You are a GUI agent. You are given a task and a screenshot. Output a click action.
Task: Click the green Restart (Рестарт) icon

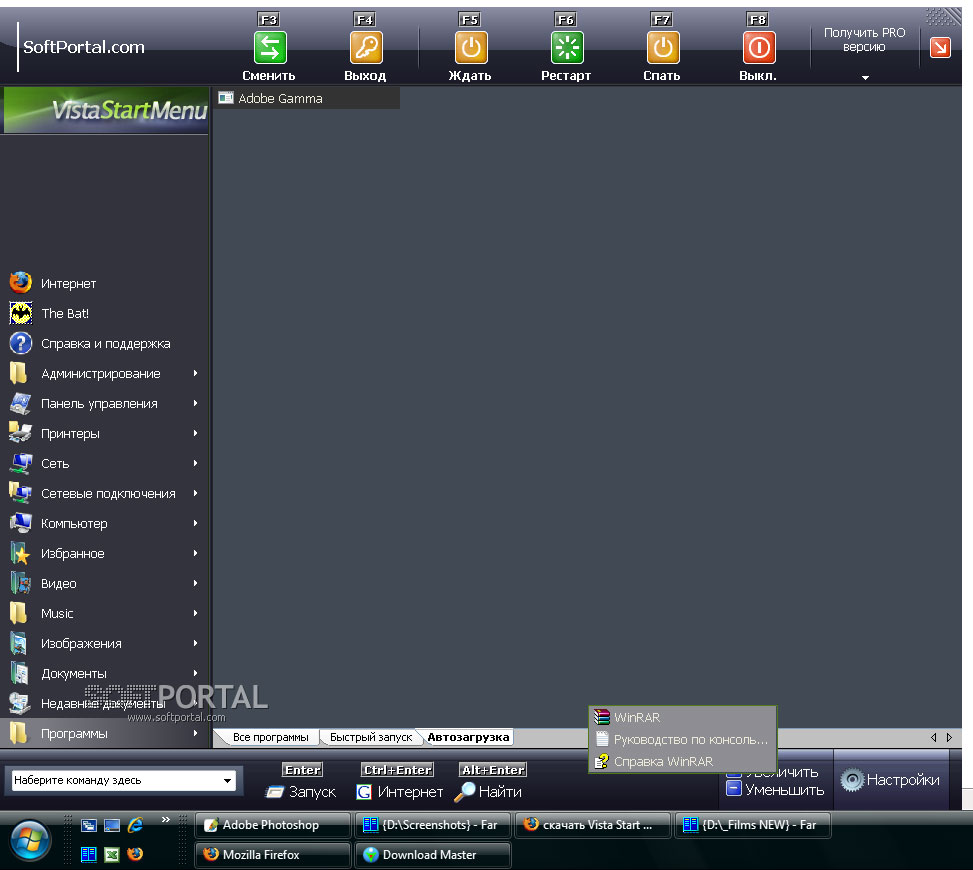tap(567, 48)
